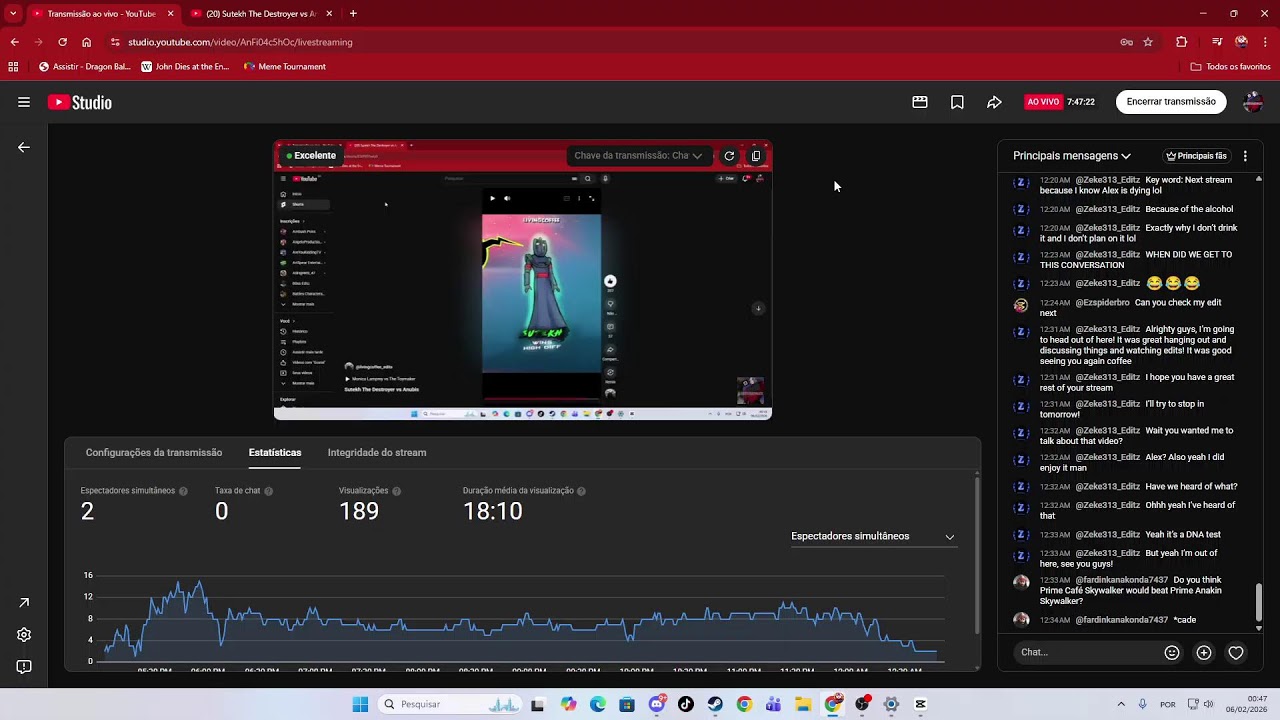Viewport: 1280px width, 720px height.
Task: Open the Assistir - Dragon Bal... bookmark
Action: (84, 67)
